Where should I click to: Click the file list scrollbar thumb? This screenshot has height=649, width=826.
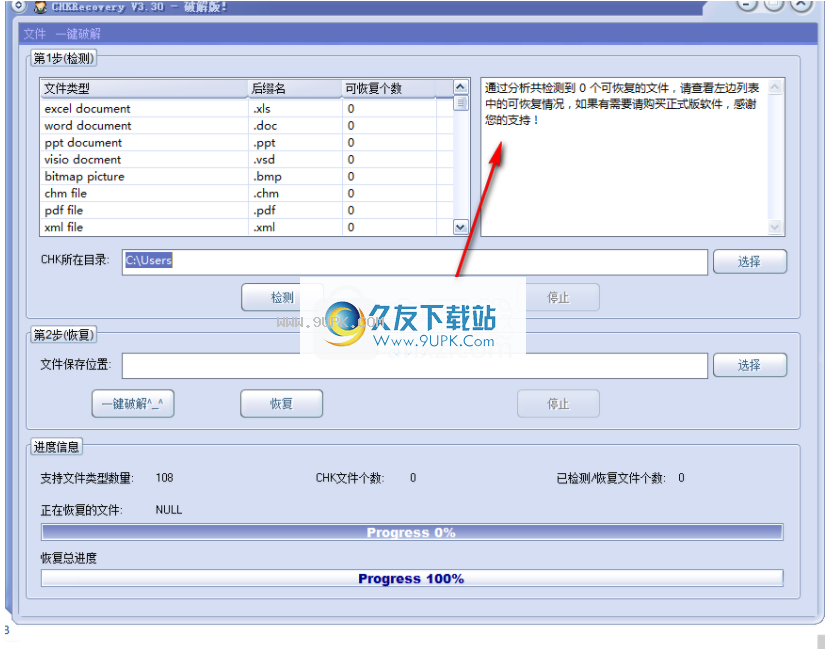coord(460,103)
